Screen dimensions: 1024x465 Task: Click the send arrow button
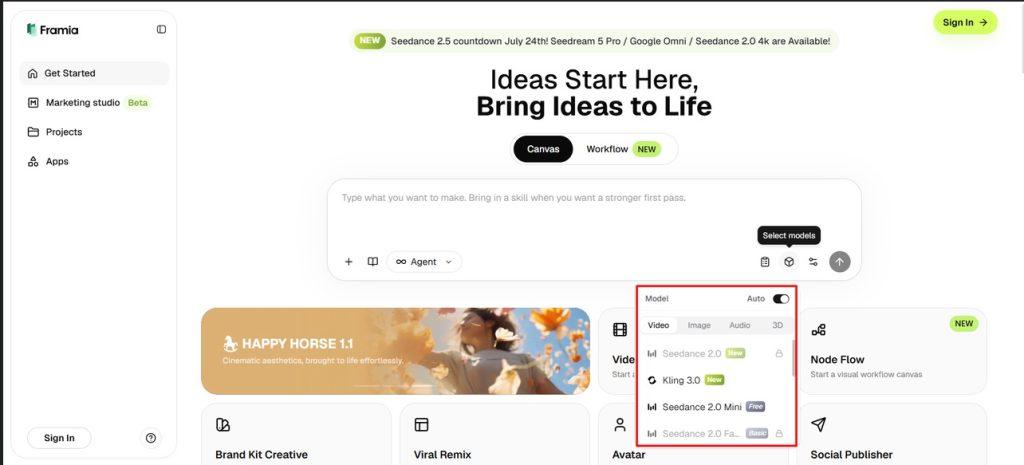(840, 262)
